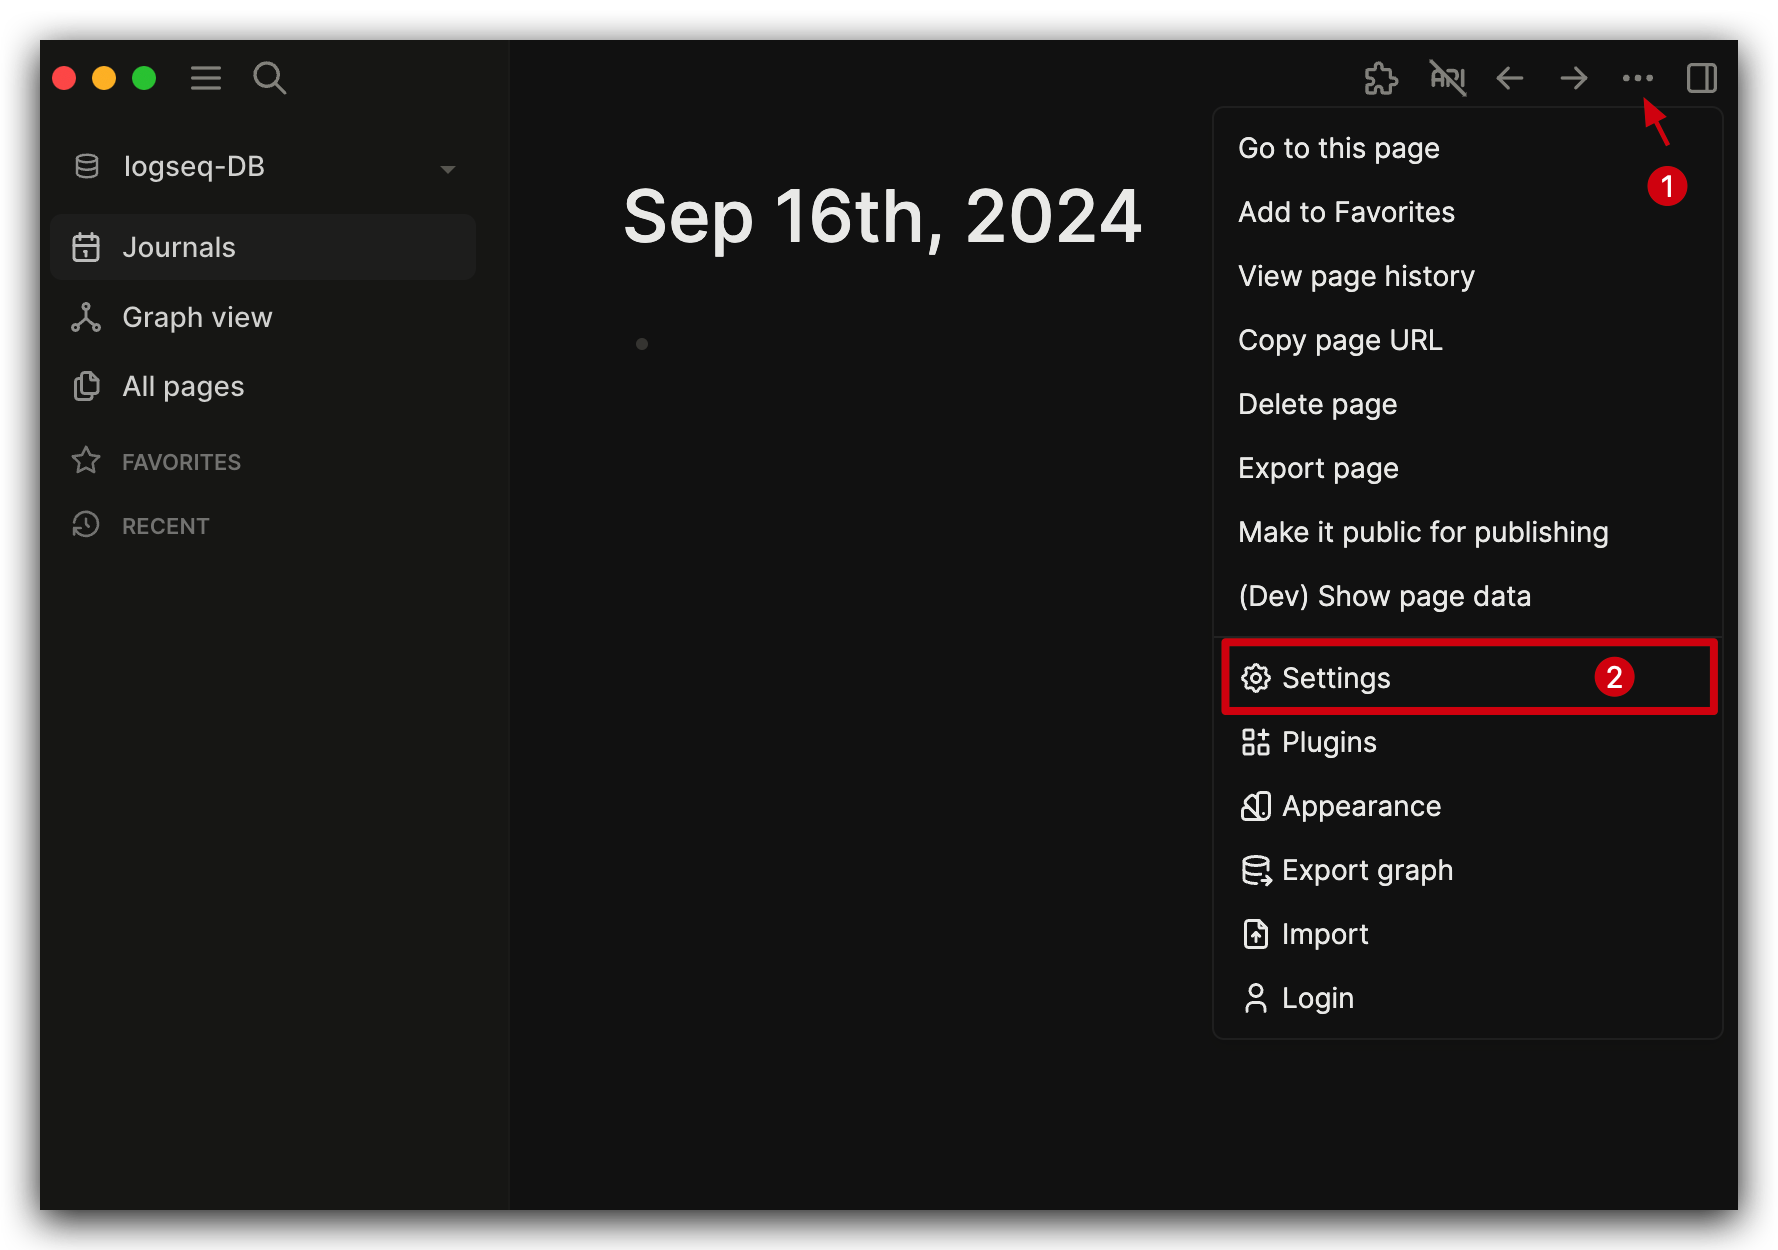Open the plugins puzzle icon in toolbar
The height and width of the screenshot is (1250, 1778).
coord(1381,78)
